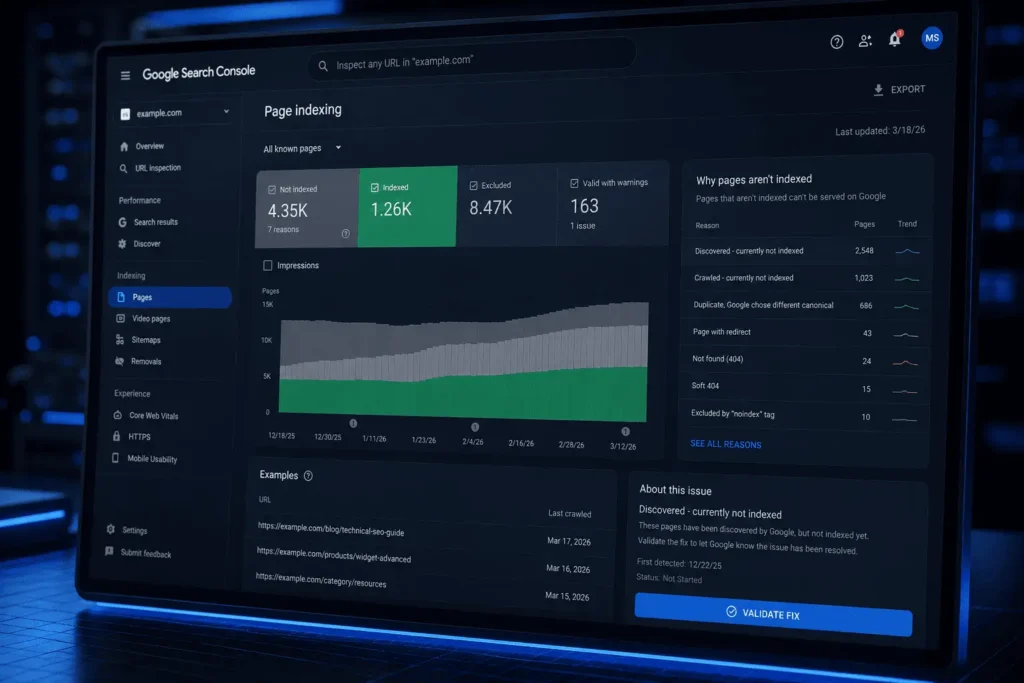Image resolution: width=1024 pixels, height=683 pixels.
Task: Open the help question mark icon
Action: [837, 42]
